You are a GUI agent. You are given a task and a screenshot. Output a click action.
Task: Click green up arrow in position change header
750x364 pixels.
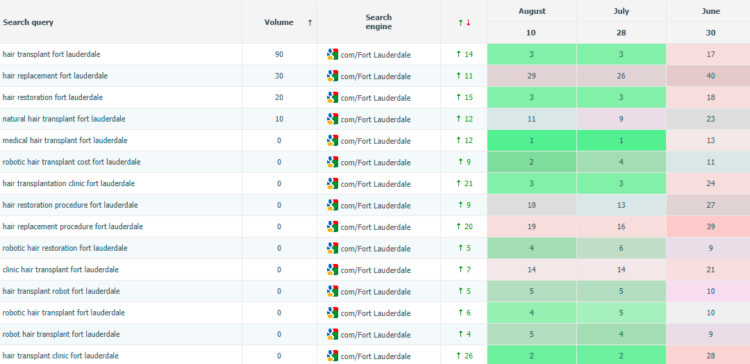pos(461,22)
